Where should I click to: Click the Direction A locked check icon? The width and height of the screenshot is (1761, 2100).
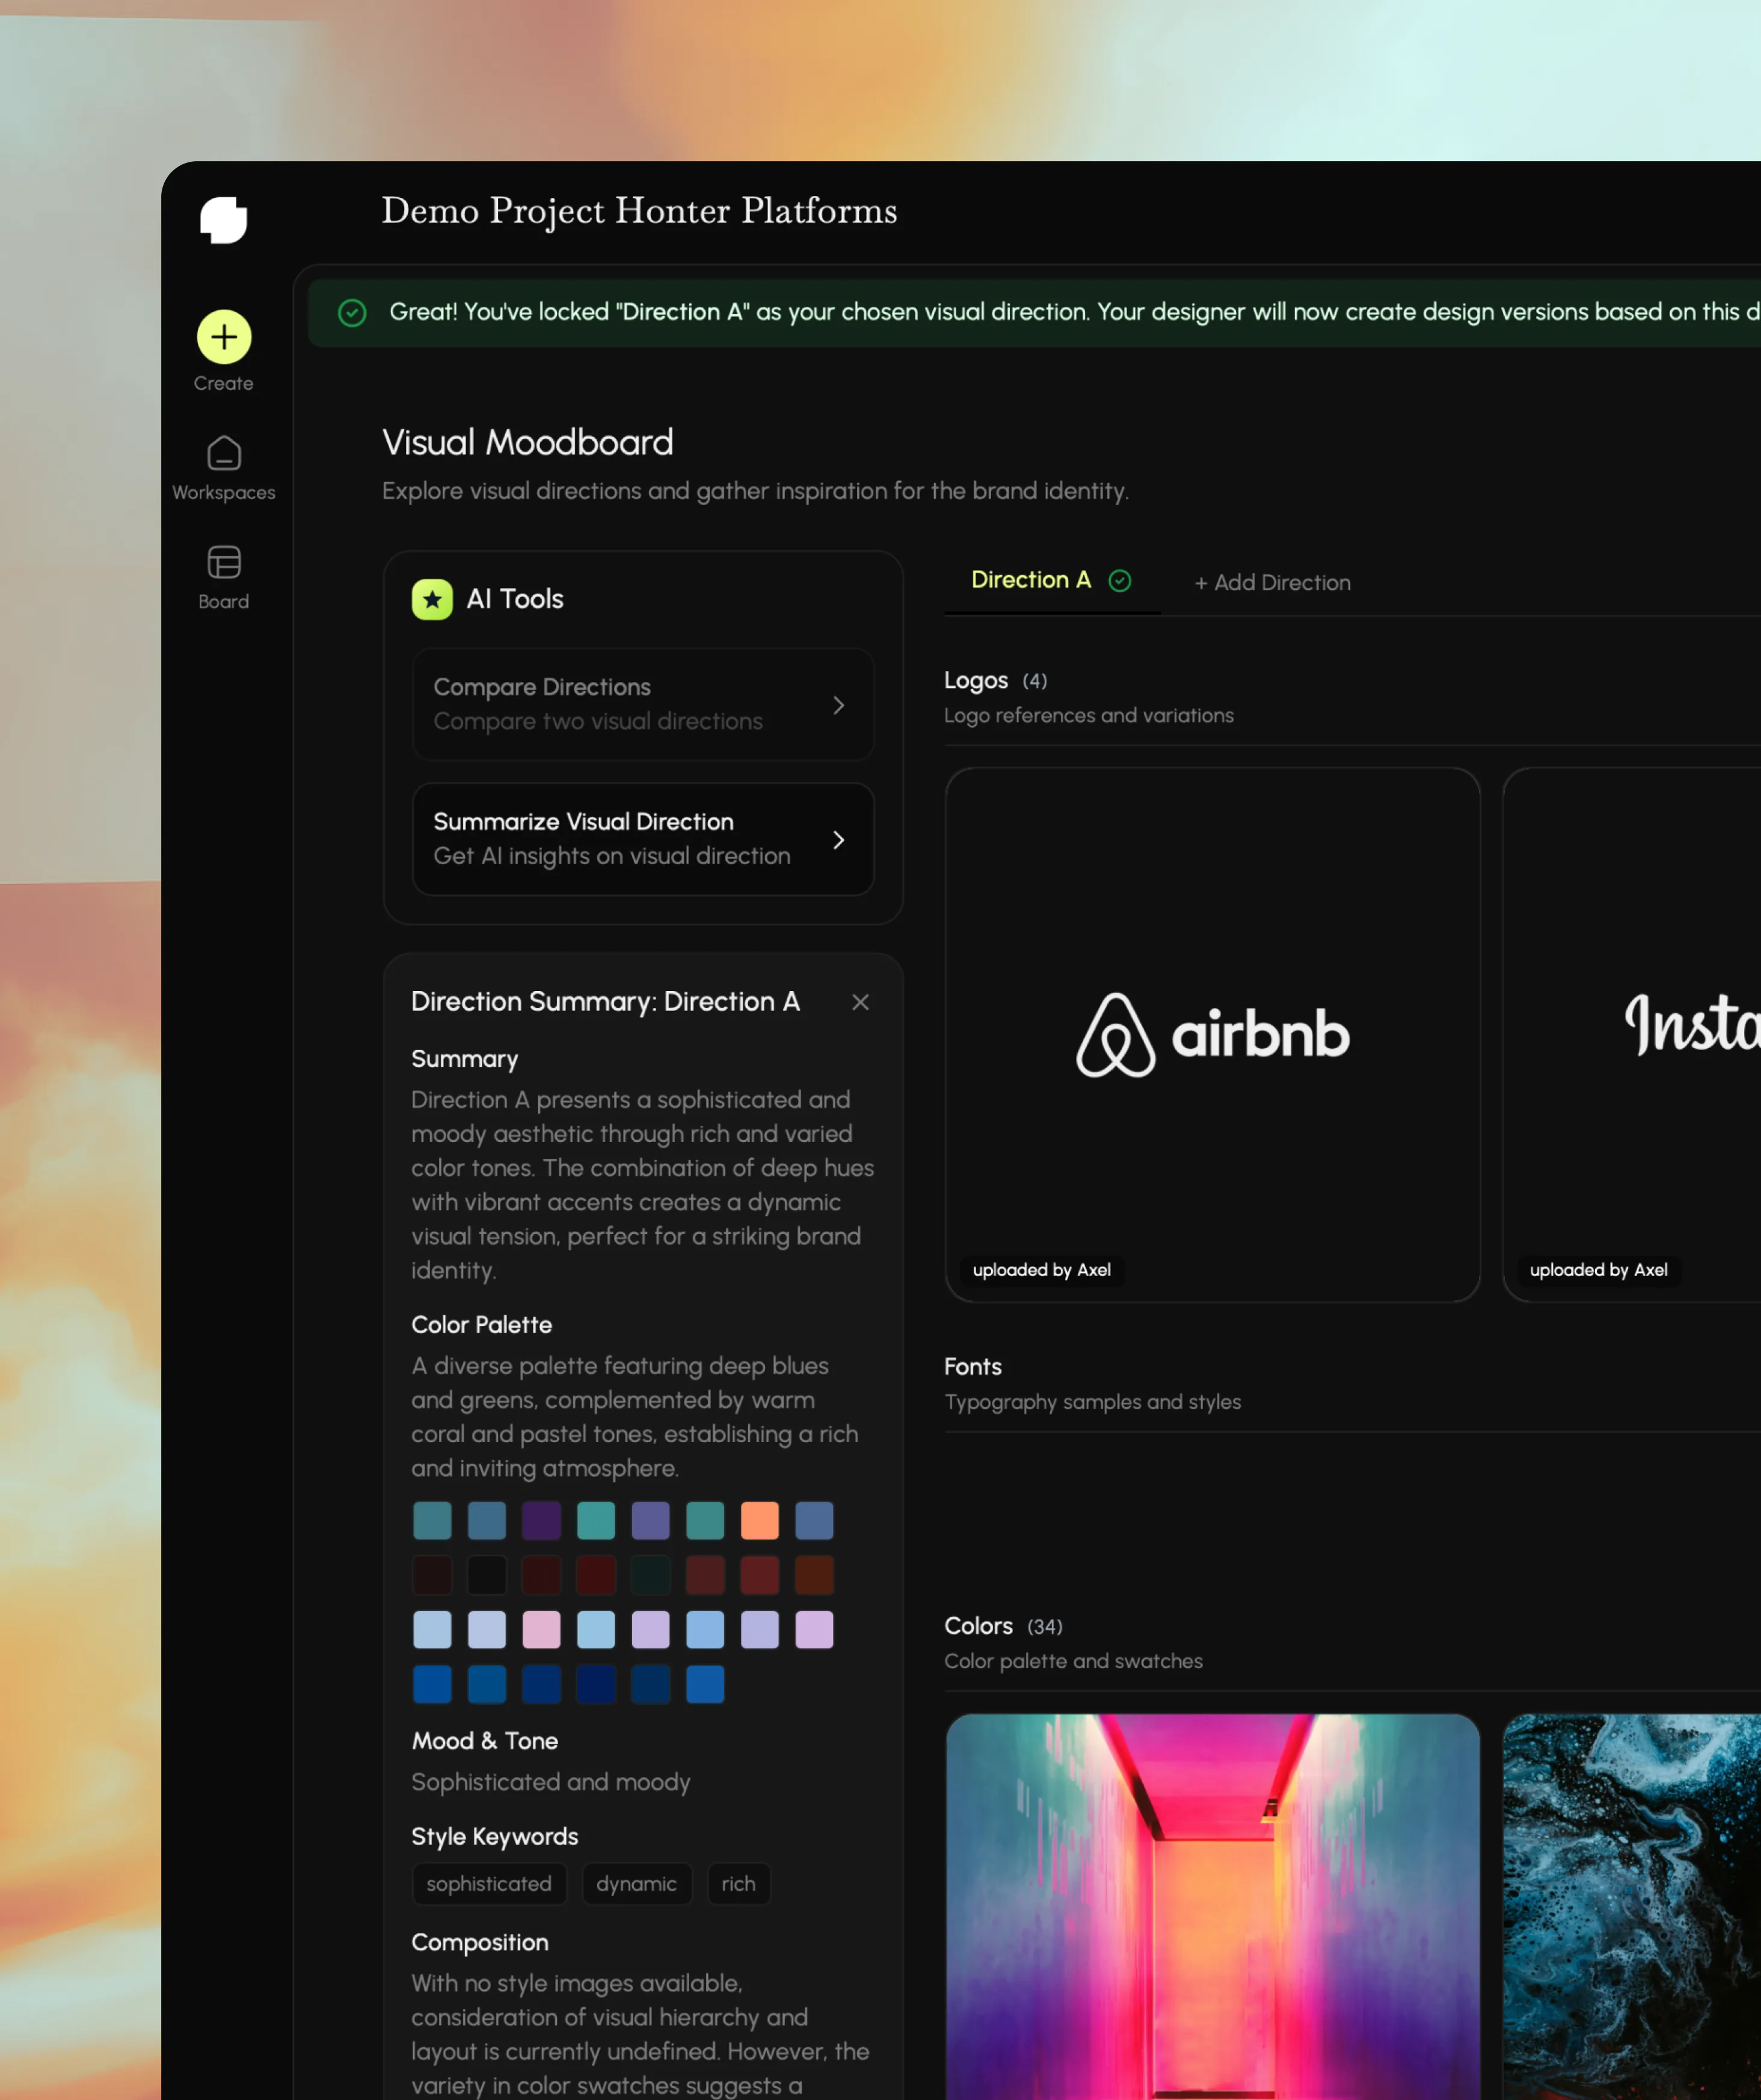pos(1120,581)
